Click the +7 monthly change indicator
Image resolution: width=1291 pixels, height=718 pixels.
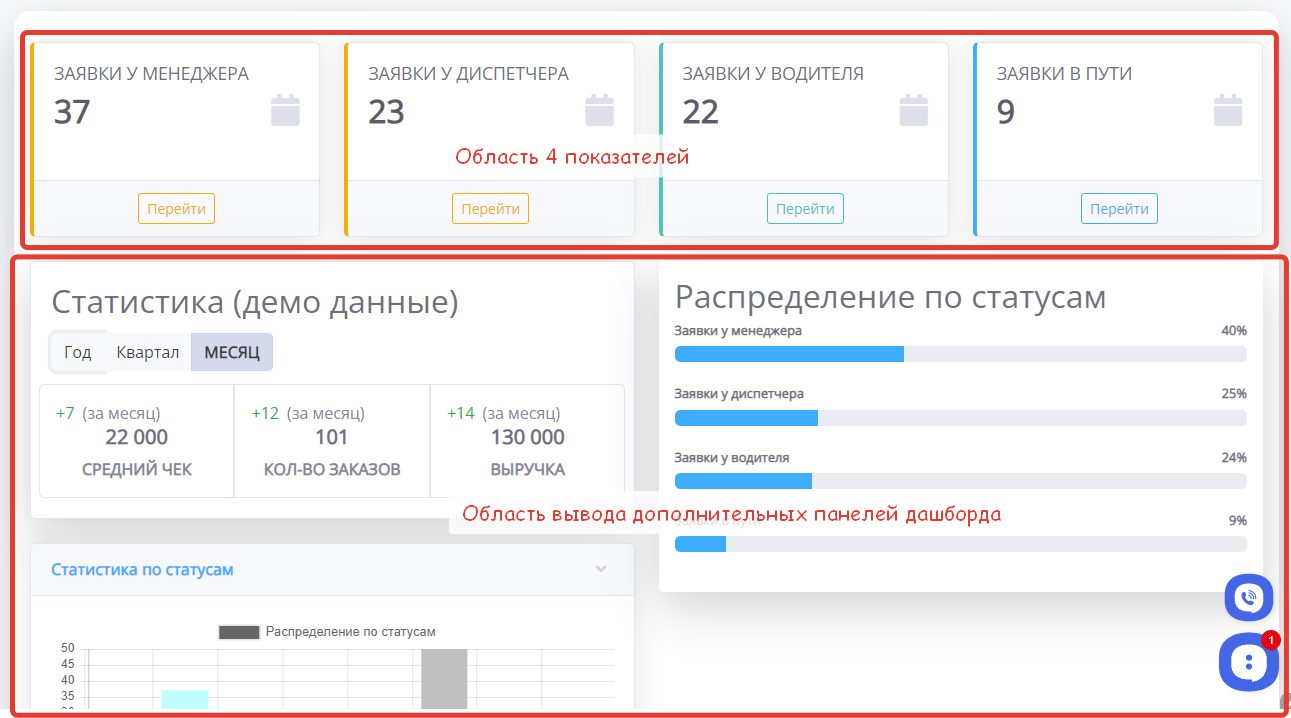[65, 413]
